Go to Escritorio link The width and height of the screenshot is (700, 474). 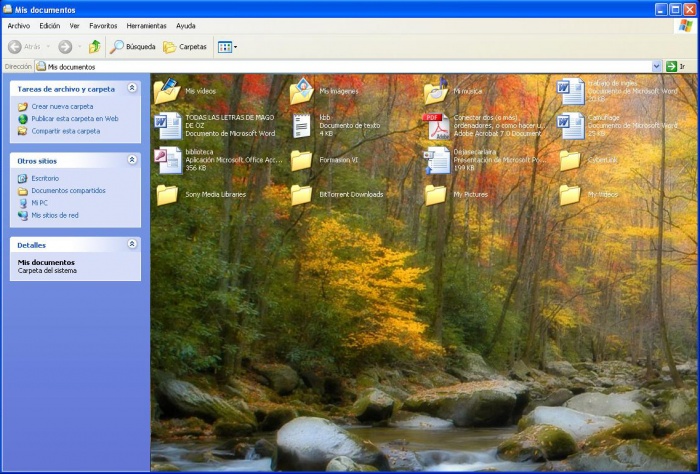coord(45,179)
